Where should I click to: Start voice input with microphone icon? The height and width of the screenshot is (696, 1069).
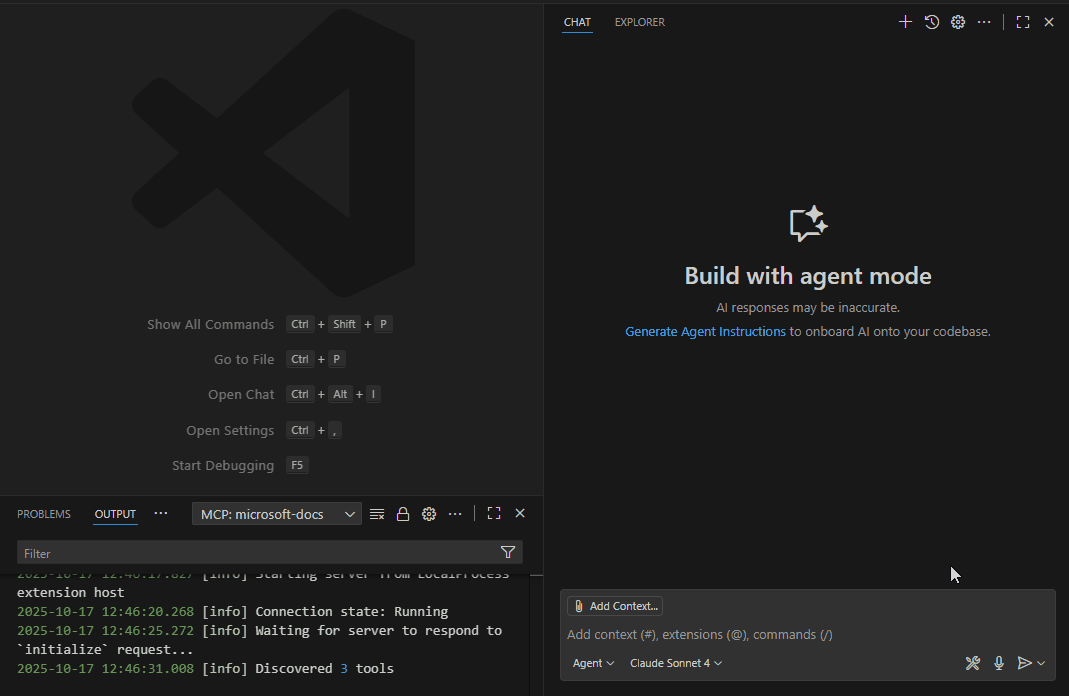tap(999, 663)
